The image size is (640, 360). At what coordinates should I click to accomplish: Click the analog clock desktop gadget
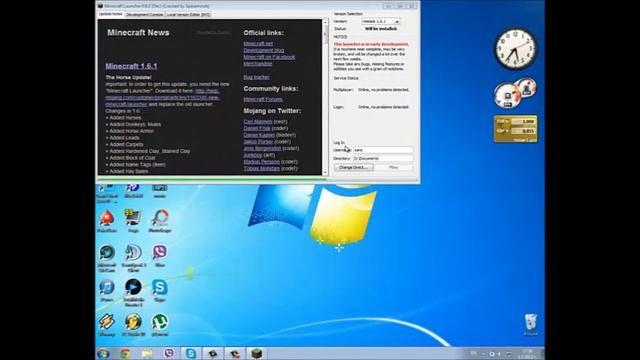[516, 49]
